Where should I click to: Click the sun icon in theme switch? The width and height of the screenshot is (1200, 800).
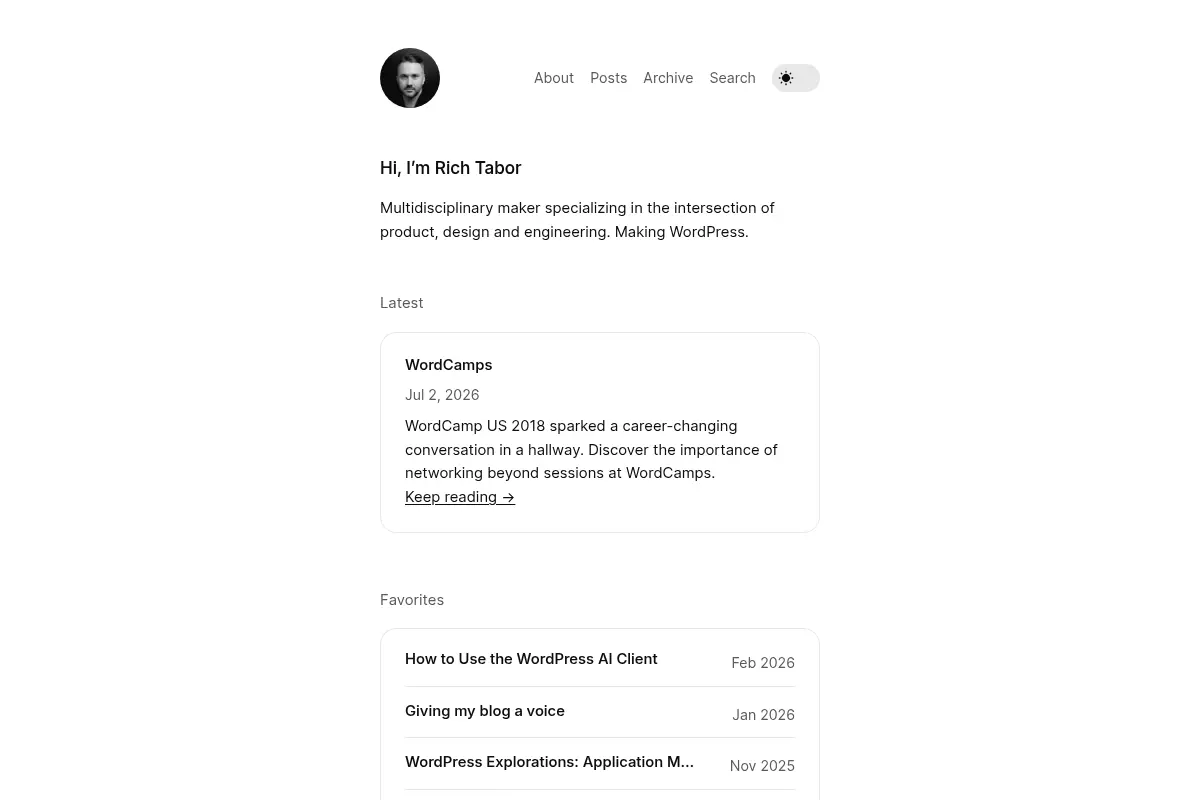[x=786, y=78]
